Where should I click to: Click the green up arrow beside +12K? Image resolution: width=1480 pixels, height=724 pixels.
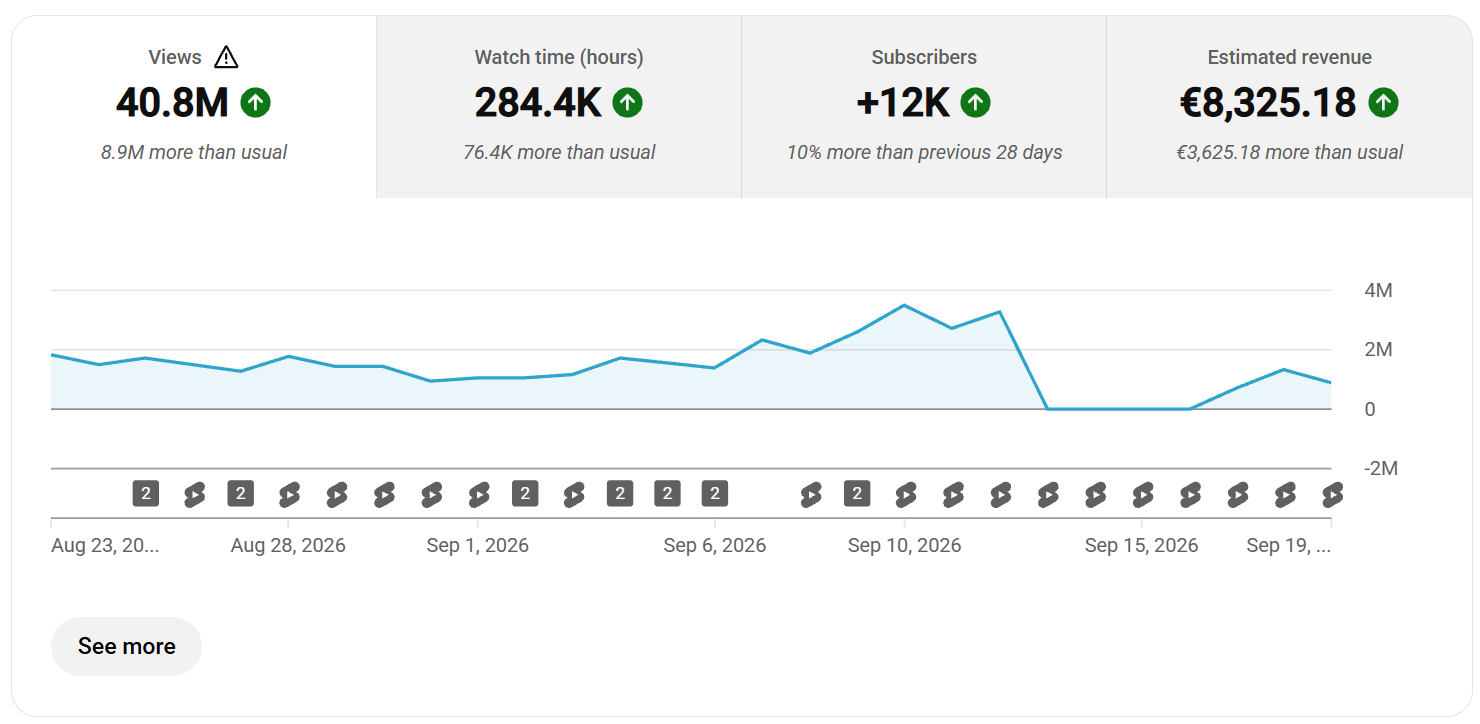coord(976,102)
